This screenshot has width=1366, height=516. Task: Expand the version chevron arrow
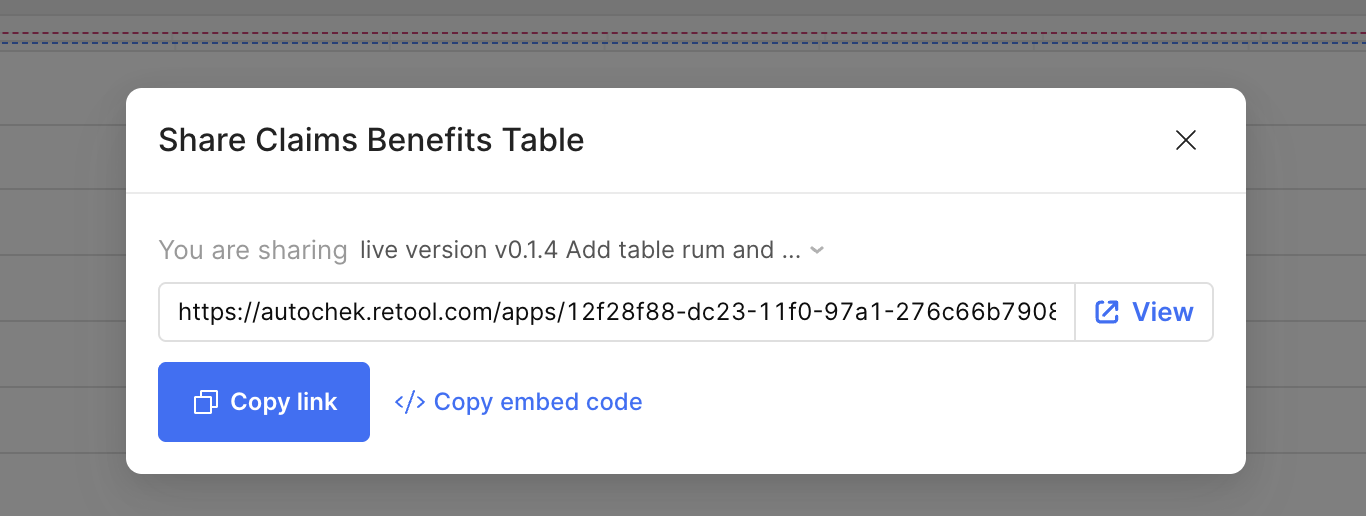817,250
